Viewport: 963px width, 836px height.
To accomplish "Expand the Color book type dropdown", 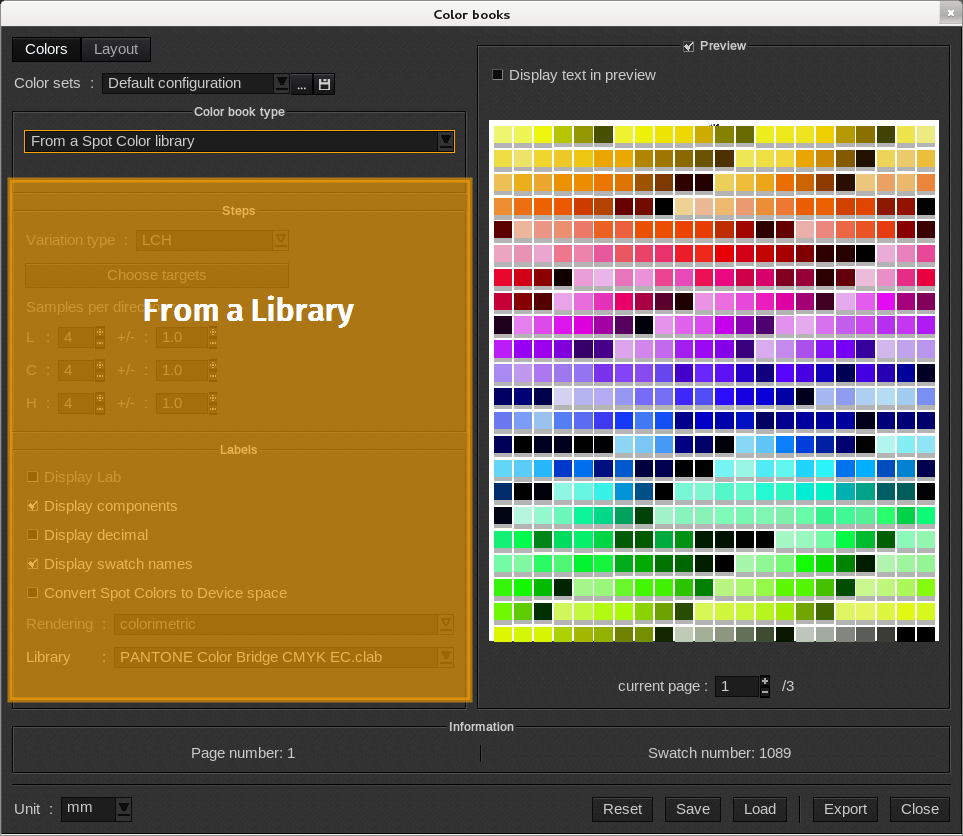I will pyautogui.click(x=445, y=141).
